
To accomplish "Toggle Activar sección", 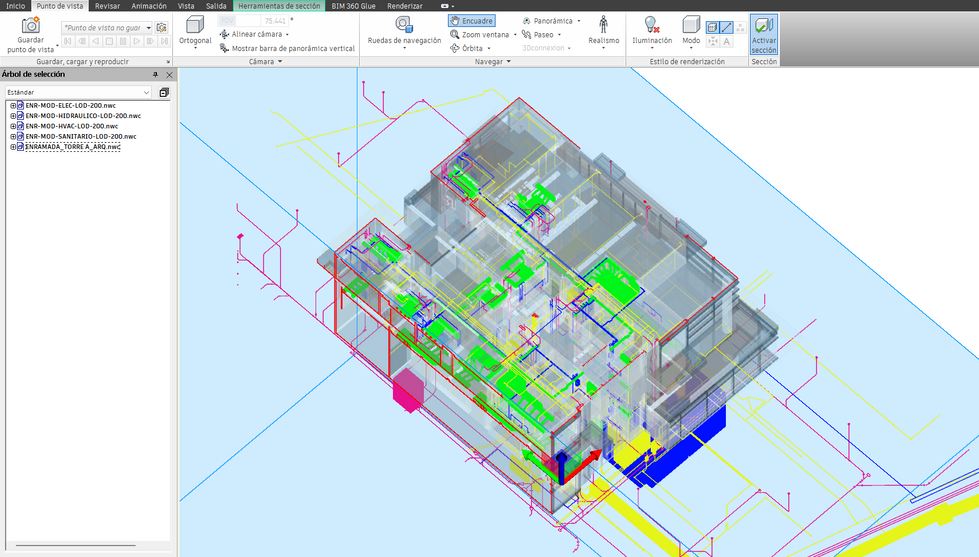I will tap(764, 34).
